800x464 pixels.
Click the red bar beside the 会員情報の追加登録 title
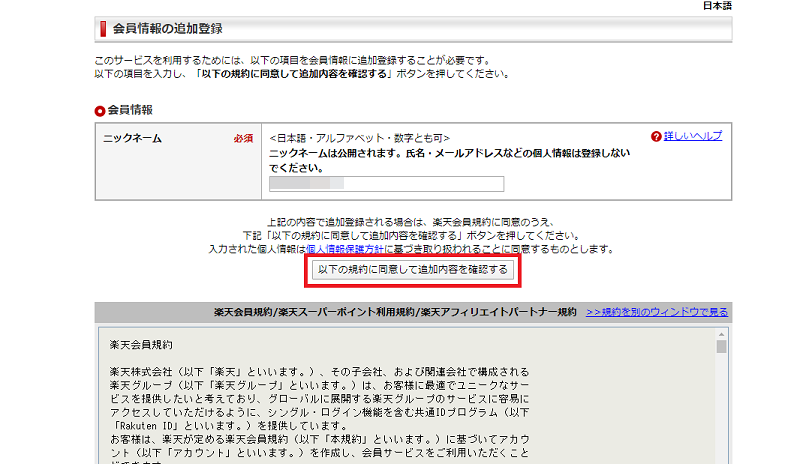[x=102, y=28]
